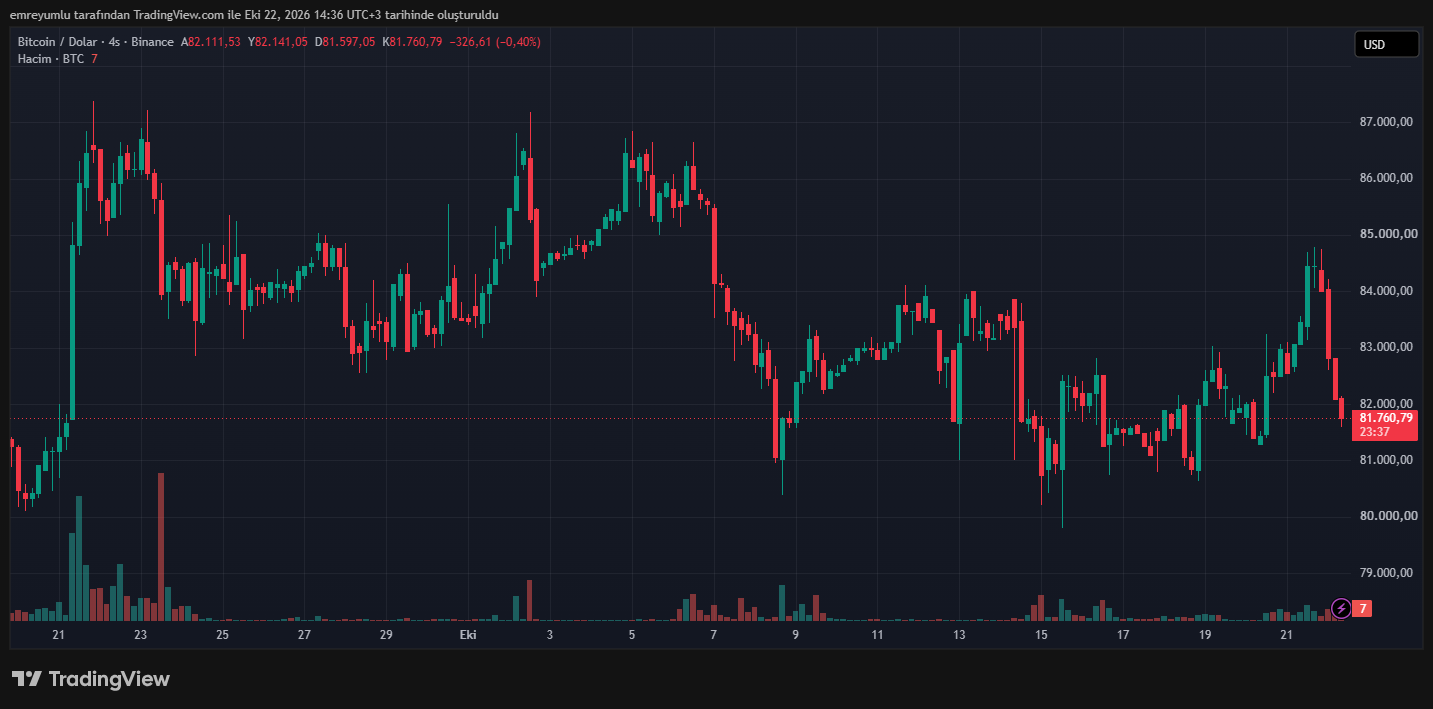Click the change value −326,61 (−0,40%)
This screenshot has height=709, width=1433.
click(495, 42)
